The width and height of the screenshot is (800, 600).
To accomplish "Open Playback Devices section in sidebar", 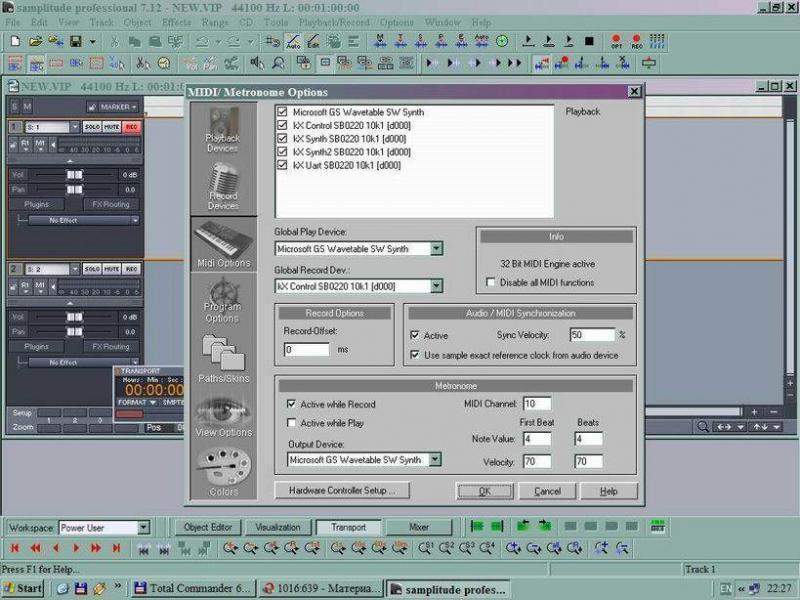I will pos(222,126).
